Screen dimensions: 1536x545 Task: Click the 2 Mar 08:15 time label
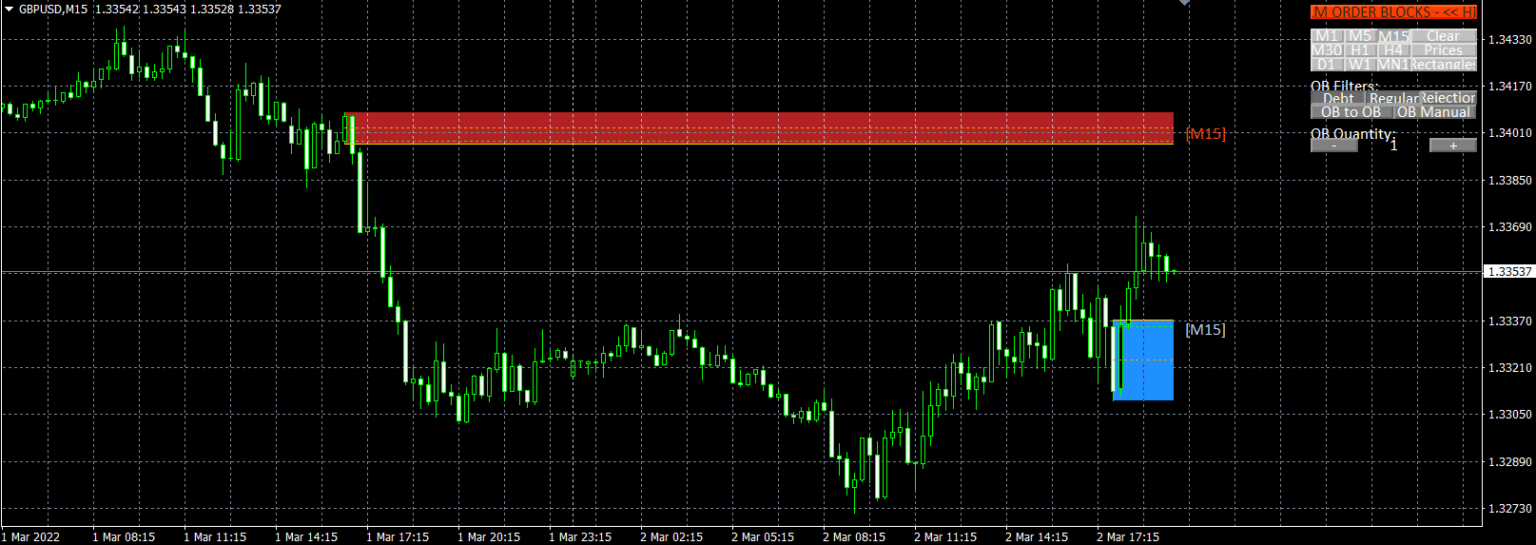pyautogui.click(x=853, y=537)
